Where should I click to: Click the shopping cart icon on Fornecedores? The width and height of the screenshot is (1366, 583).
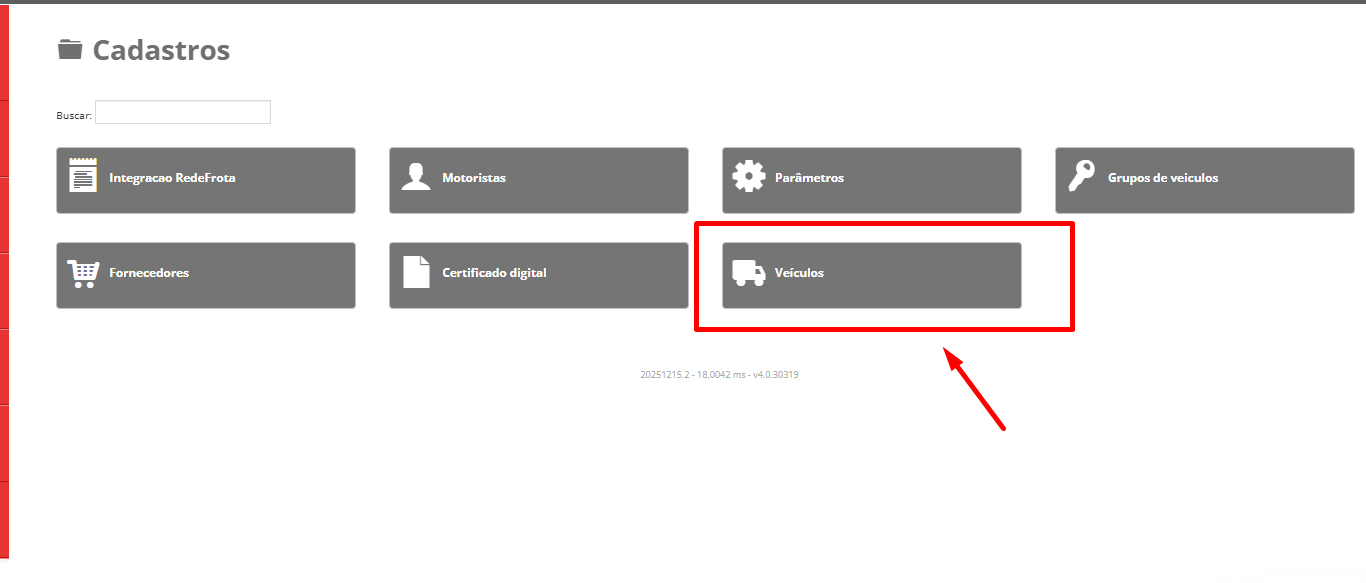(x=83, y=273)
